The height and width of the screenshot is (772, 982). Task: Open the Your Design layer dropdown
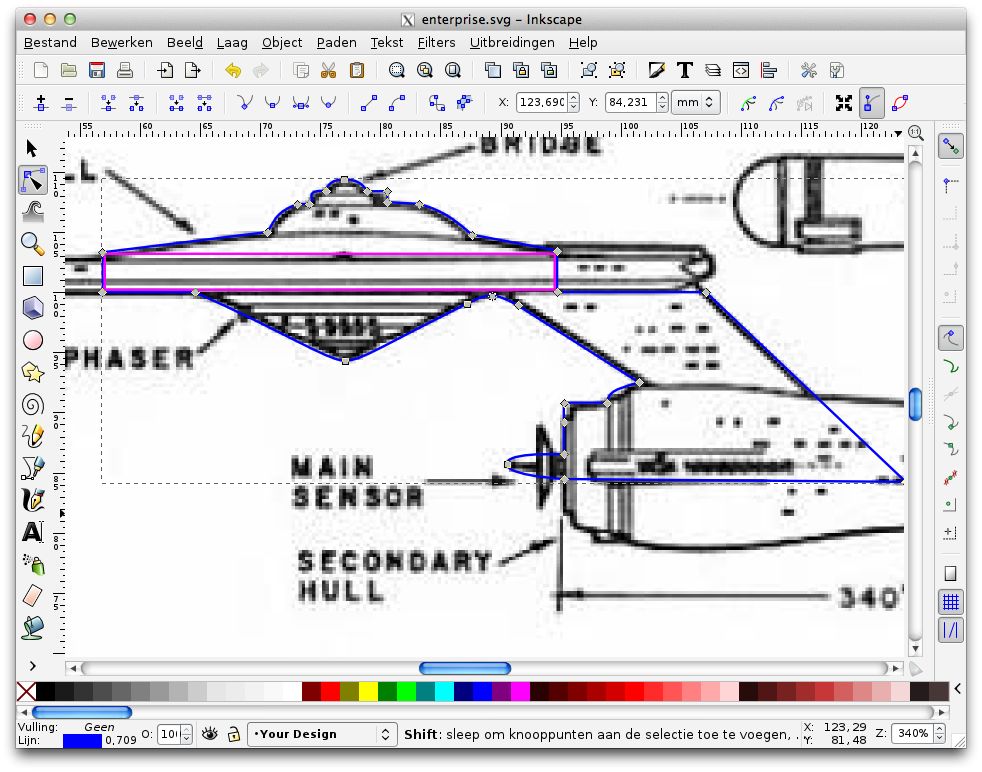click(x=322, y=734)
